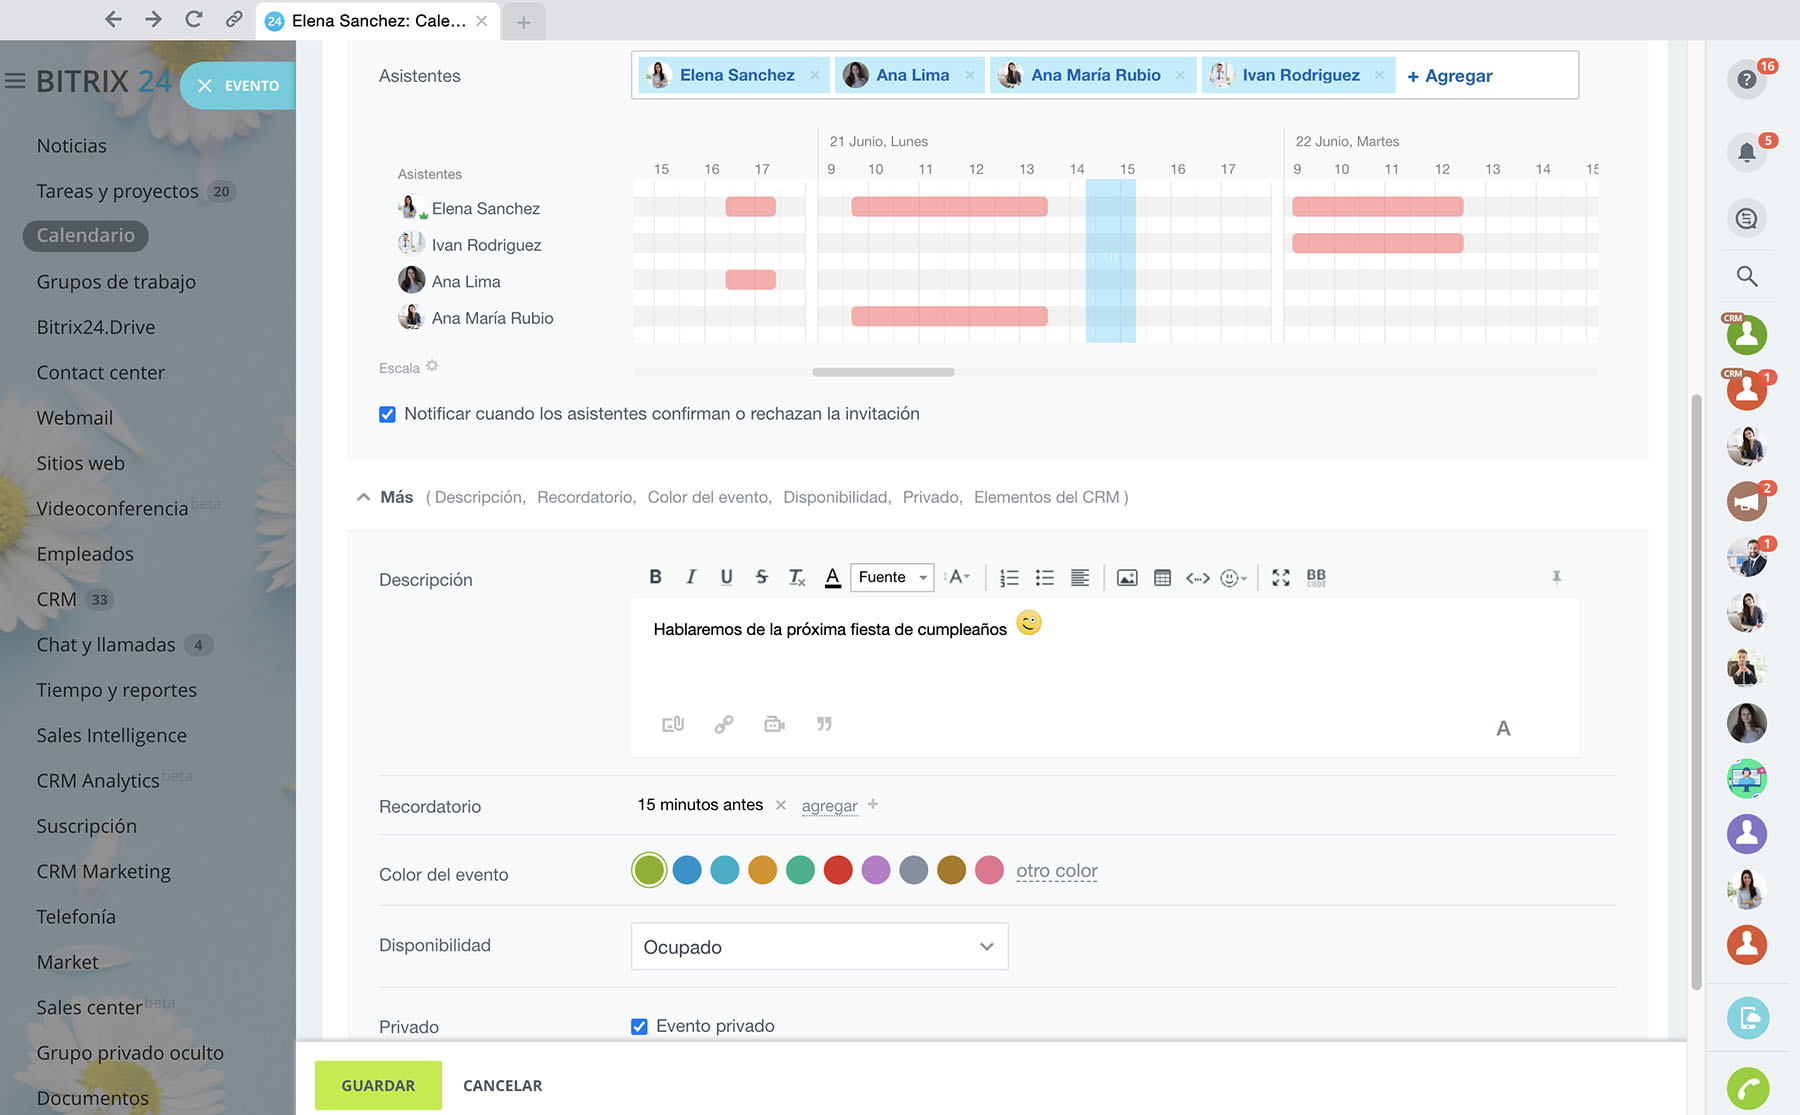
Task: Insert a numbered list in description
Action: (1009, 577)
